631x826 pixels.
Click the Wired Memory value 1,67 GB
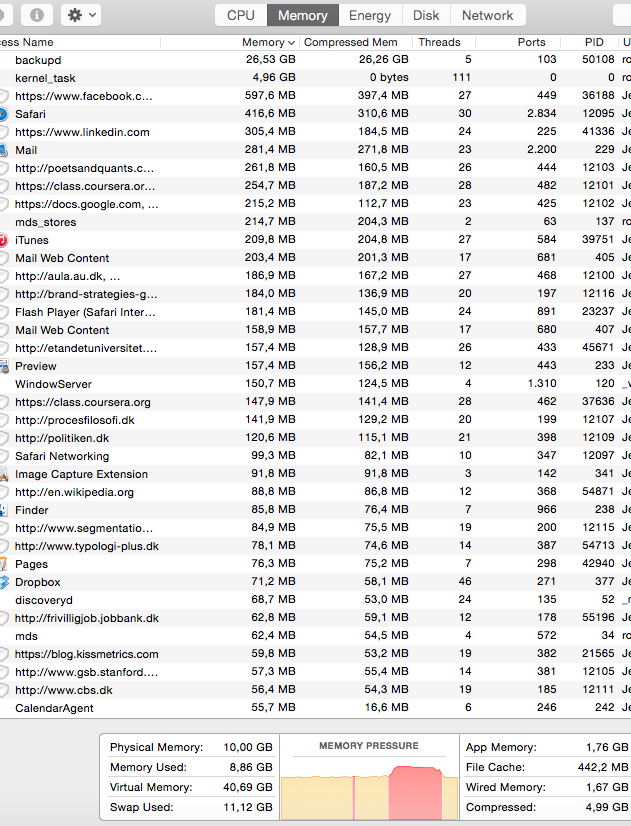(607, 787)
